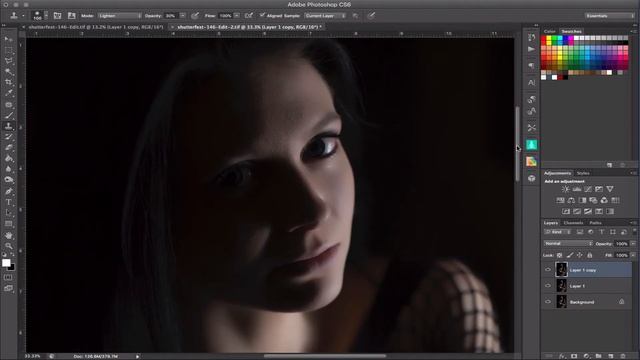This screenshot has width=640, height=360.
Task: Select the Hand tool
Action: (x=8, y=236)
